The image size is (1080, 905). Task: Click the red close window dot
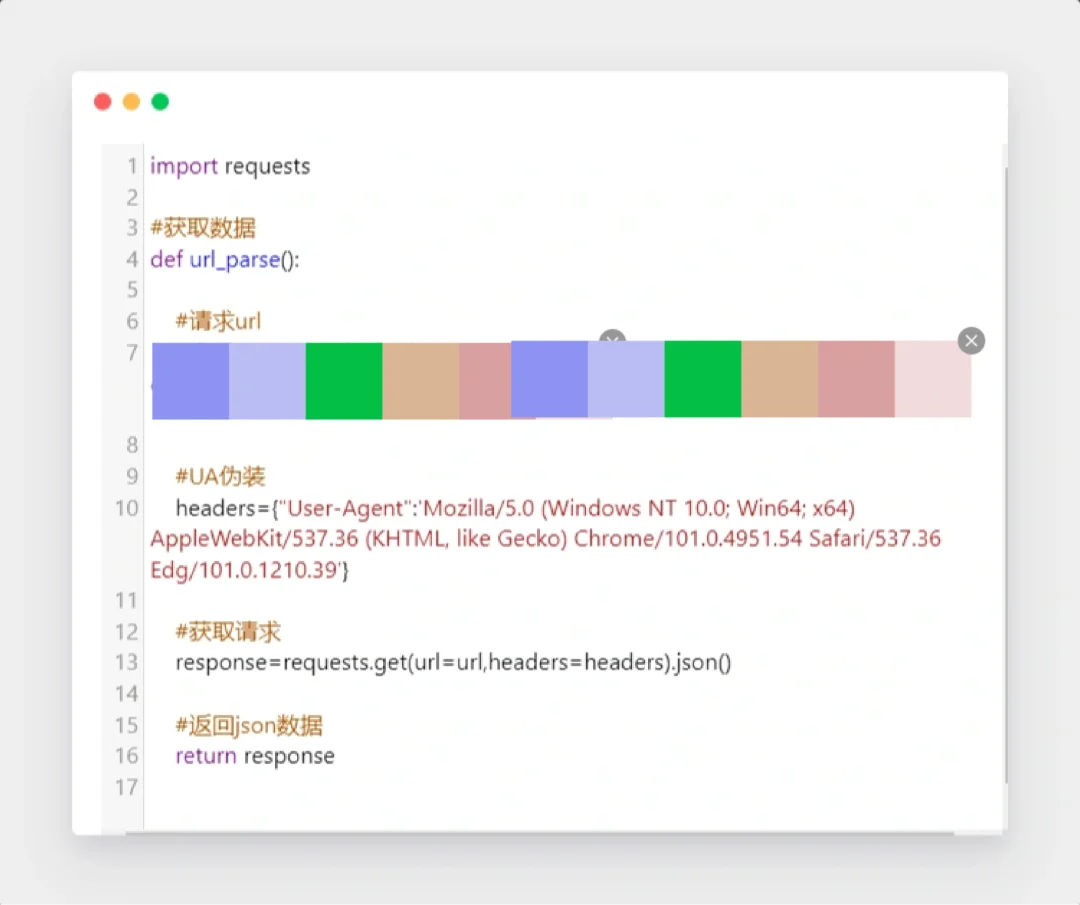pos(103,102)
